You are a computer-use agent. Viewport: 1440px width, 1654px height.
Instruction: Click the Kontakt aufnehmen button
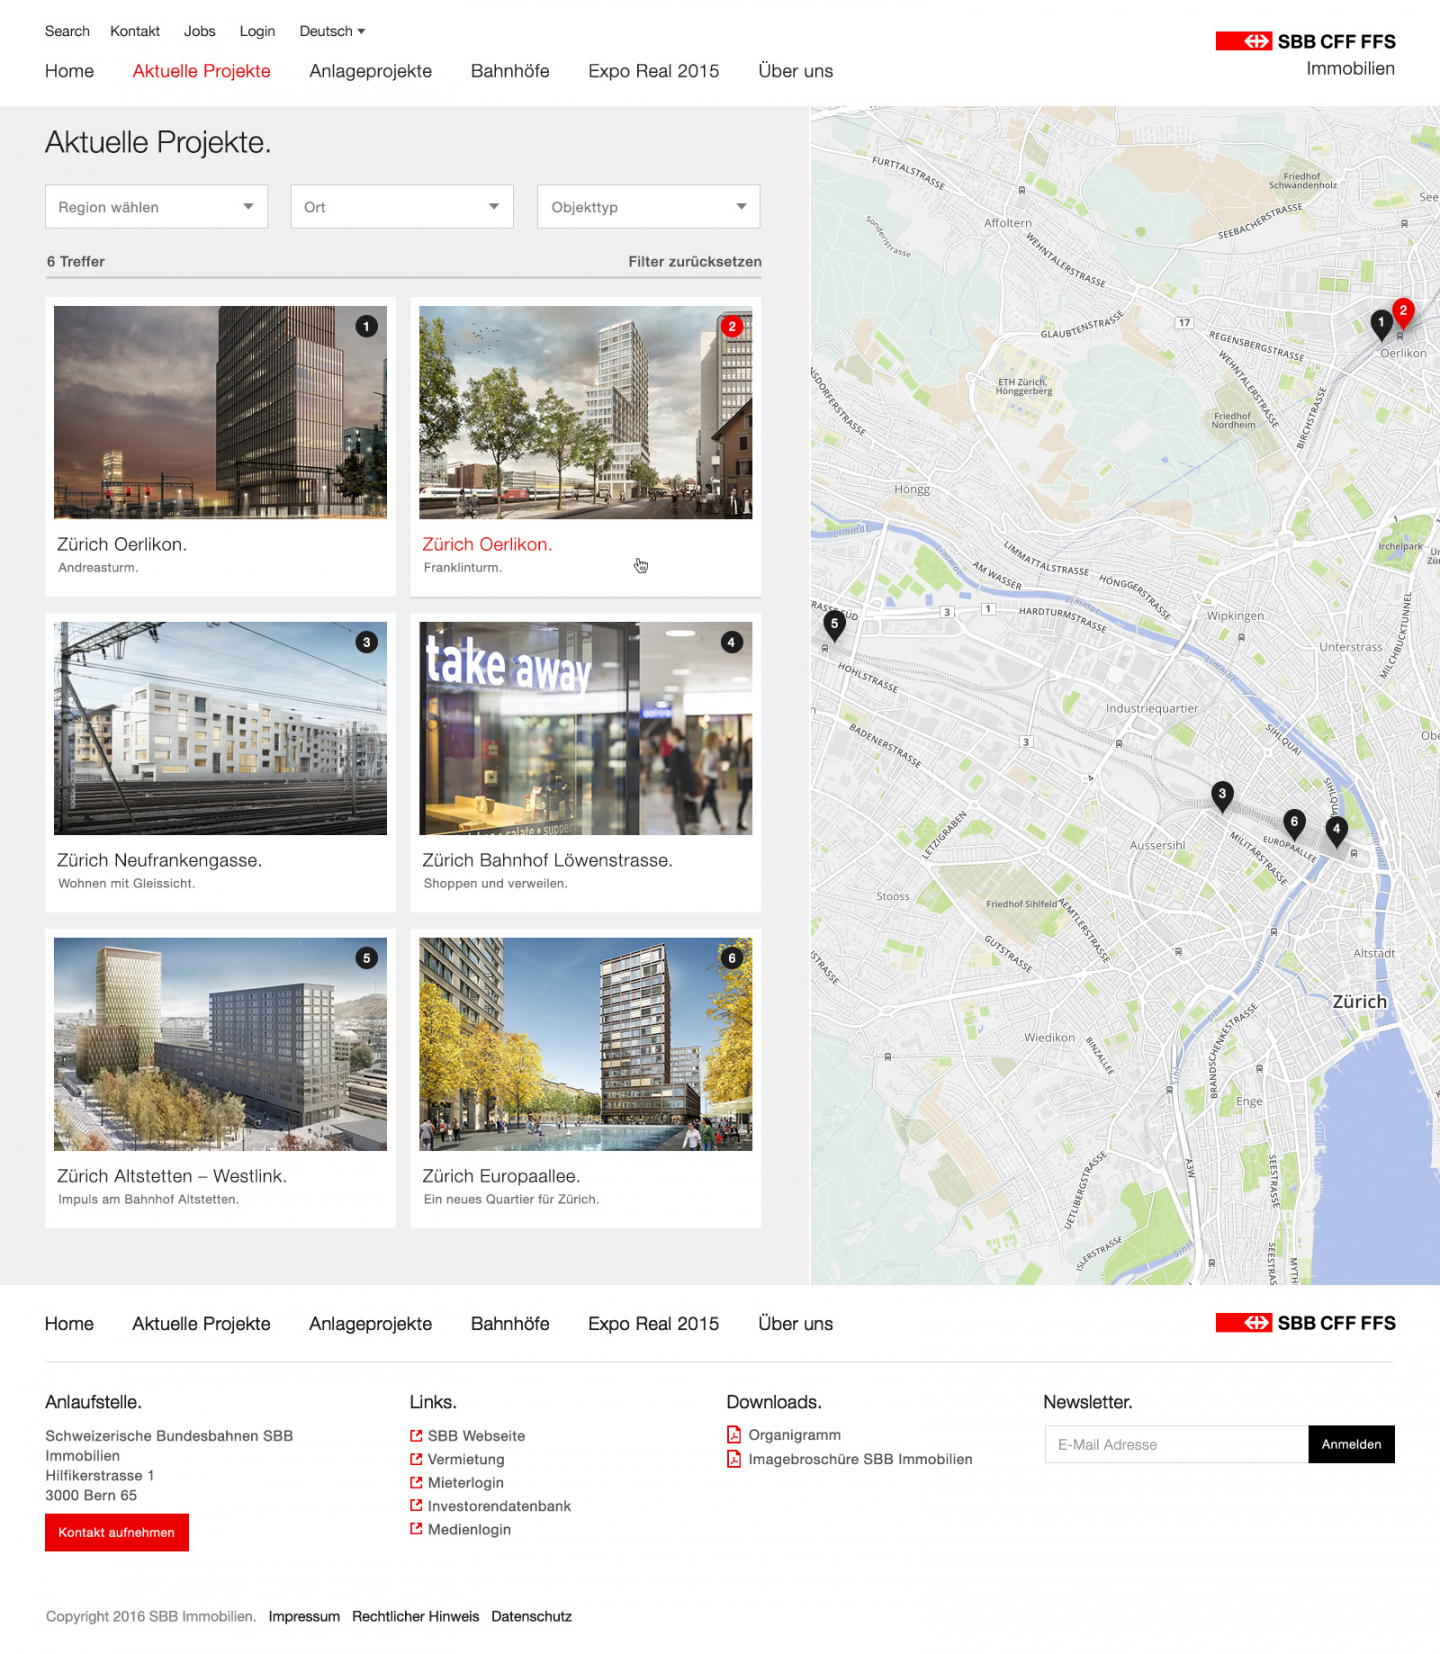(117, 1532)
